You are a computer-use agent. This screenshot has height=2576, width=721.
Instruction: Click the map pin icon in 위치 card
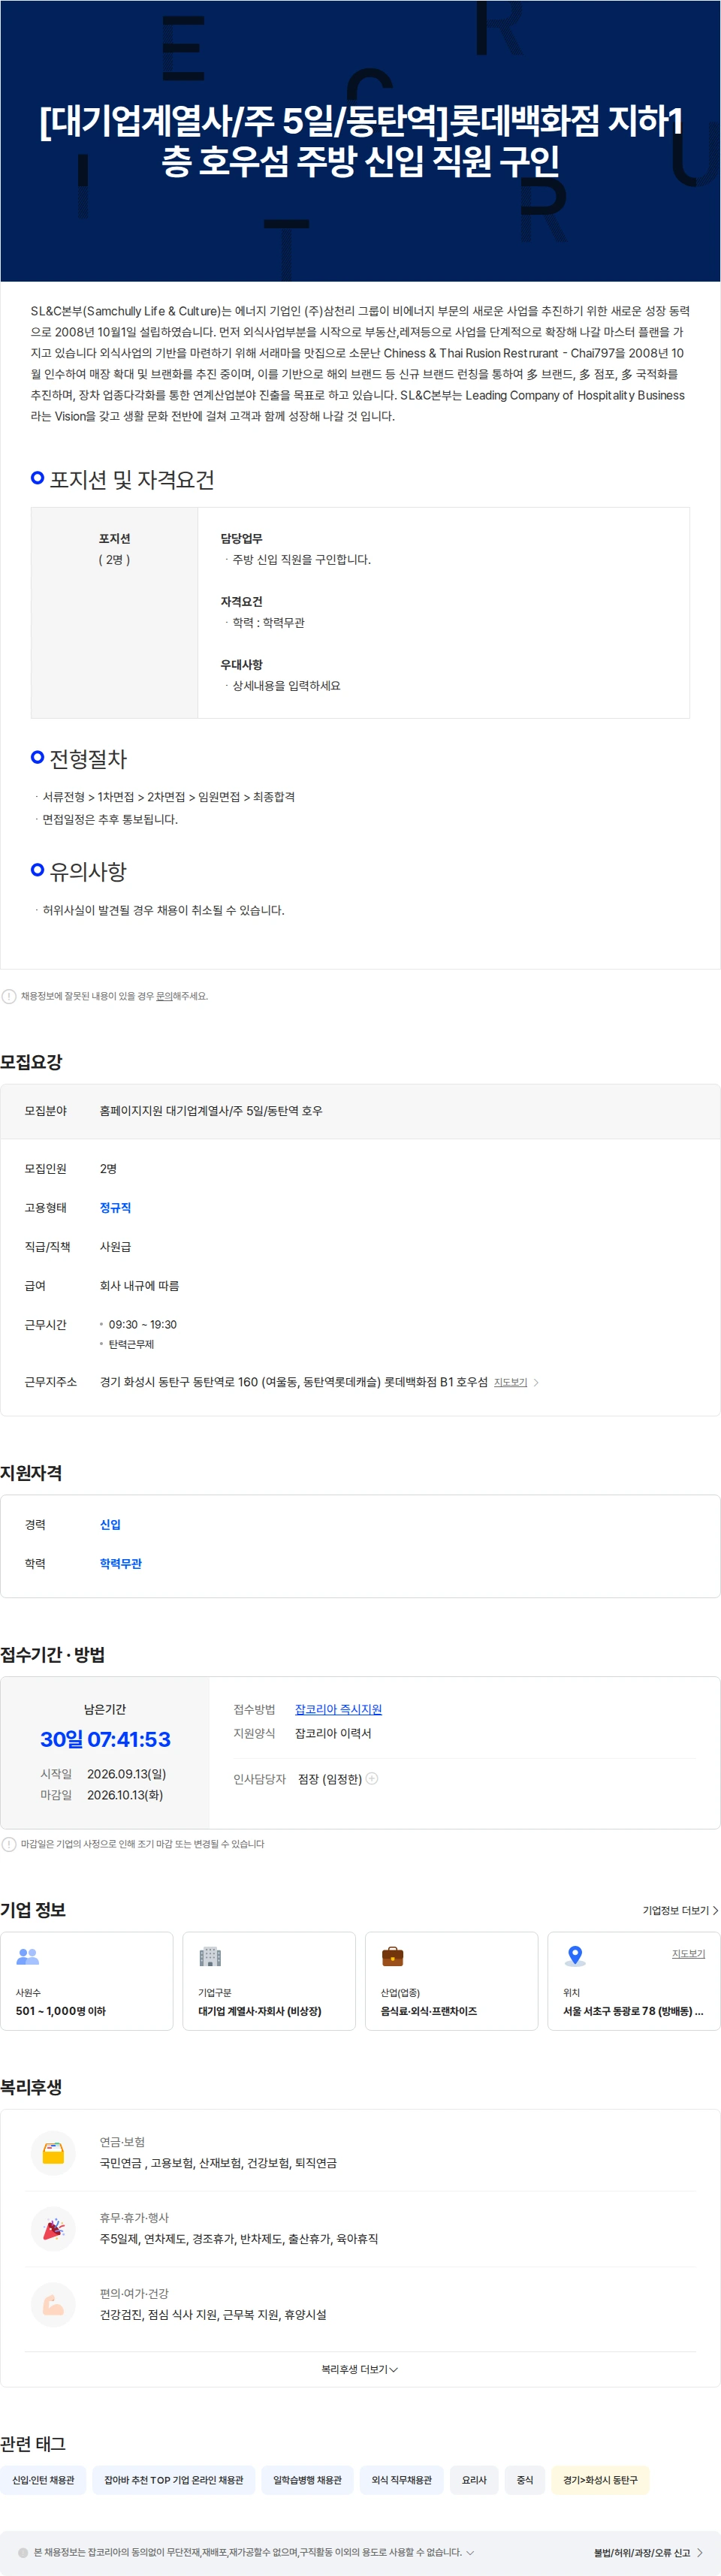[575, 1956]
